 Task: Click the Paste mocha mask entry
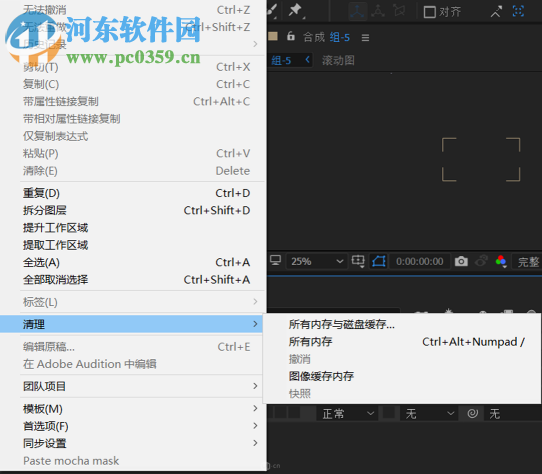tap(133, 461)
